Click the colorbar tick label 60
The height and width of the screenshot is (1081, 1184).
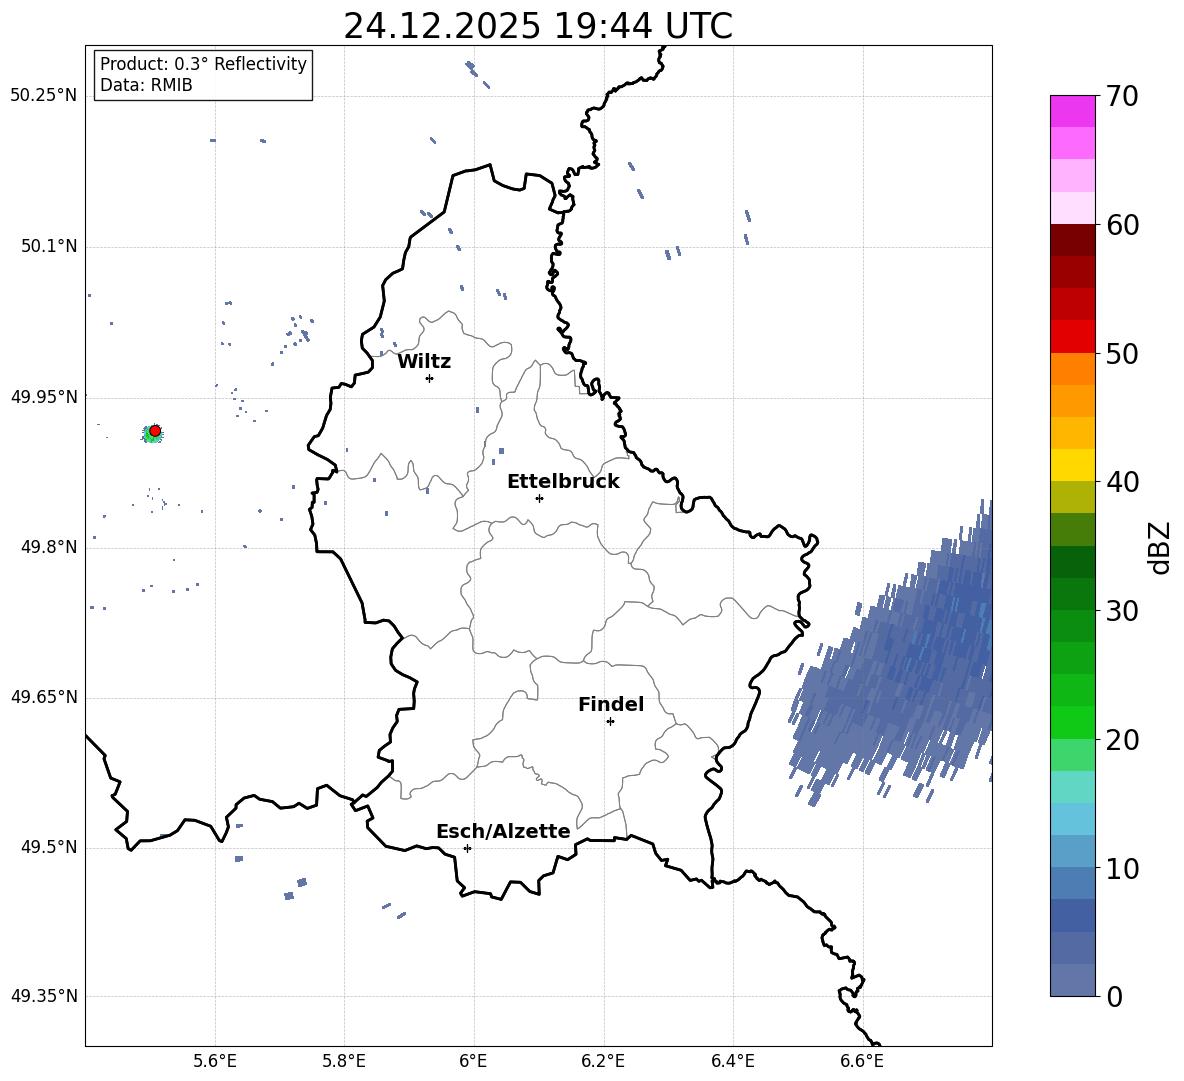[1122, 225]
